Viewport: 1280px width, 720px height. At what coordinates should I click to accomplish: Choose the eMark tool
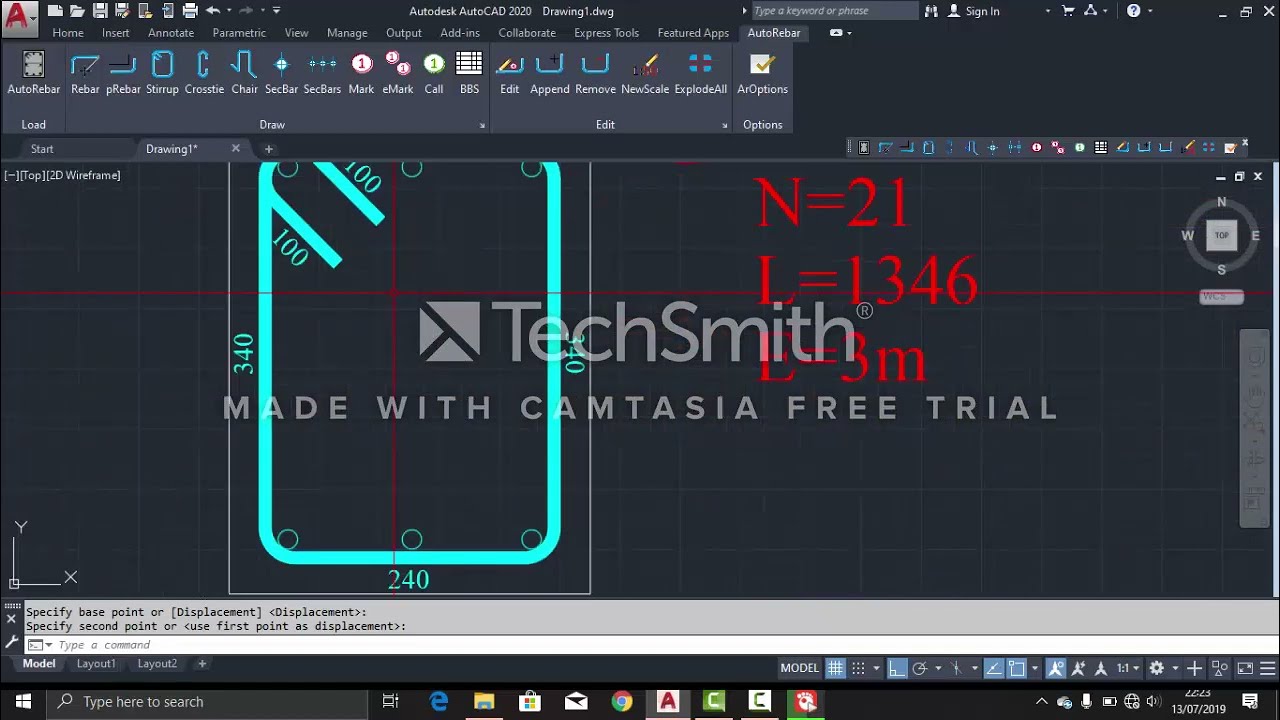(397, 74)
